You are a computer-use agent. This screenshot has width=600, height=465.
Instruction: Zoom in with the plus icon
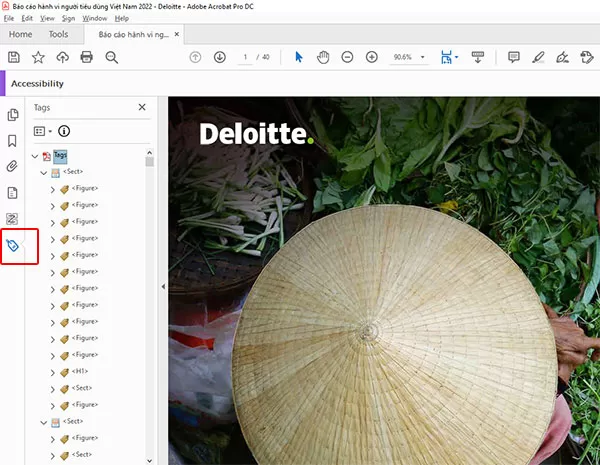(x=372, y=57)
